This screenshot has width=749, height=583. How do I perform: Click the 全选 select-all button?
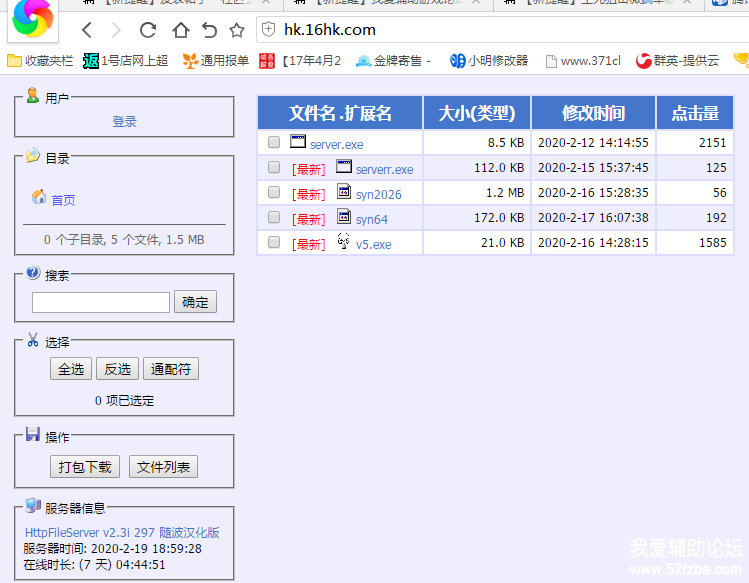(71, 369)
